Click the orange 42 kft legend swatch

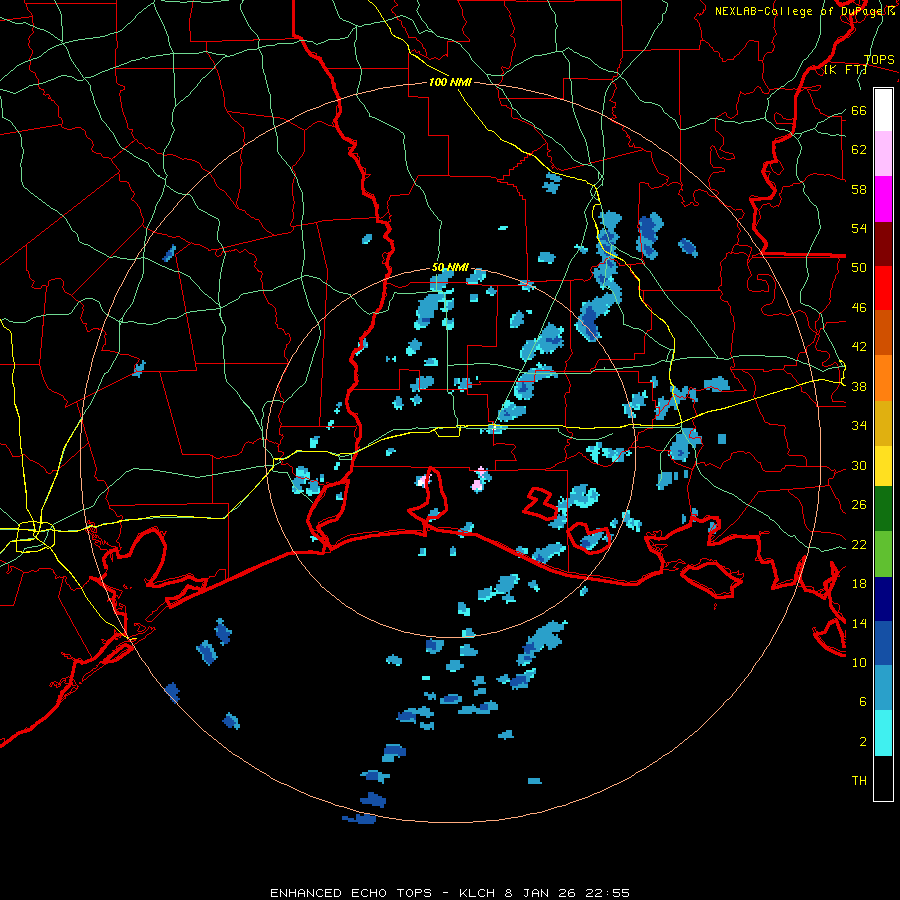click(883, 378)
